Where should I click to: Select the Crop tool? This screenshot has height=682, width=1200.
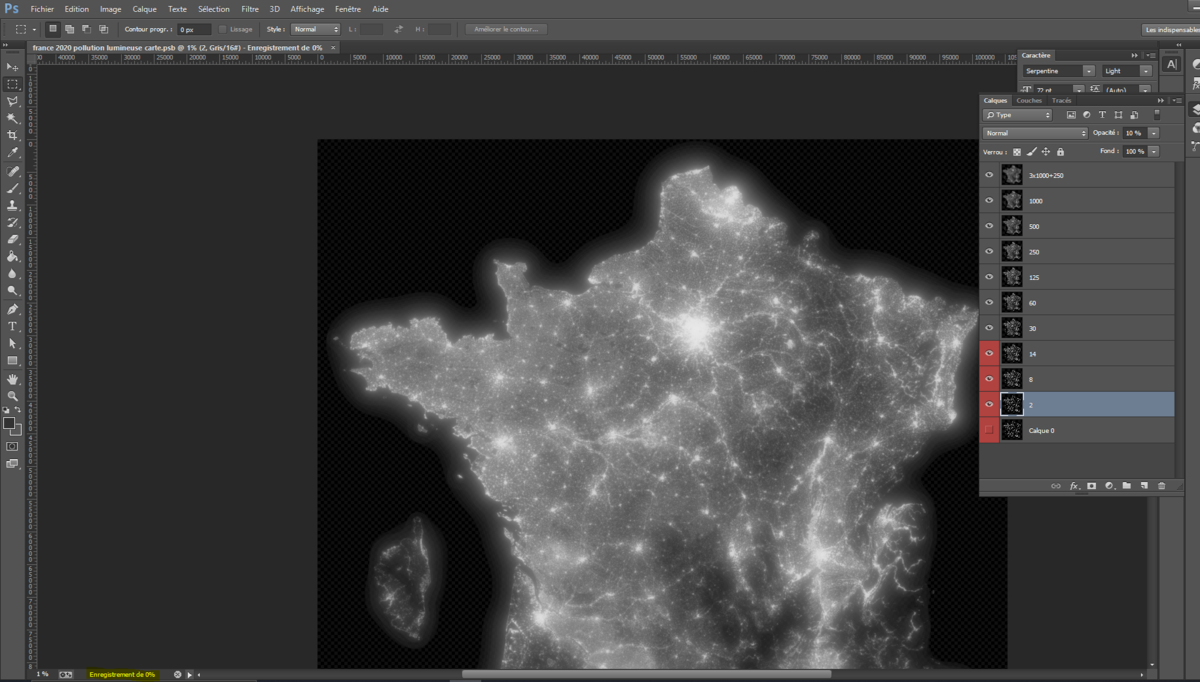click(x=13, y=135)
